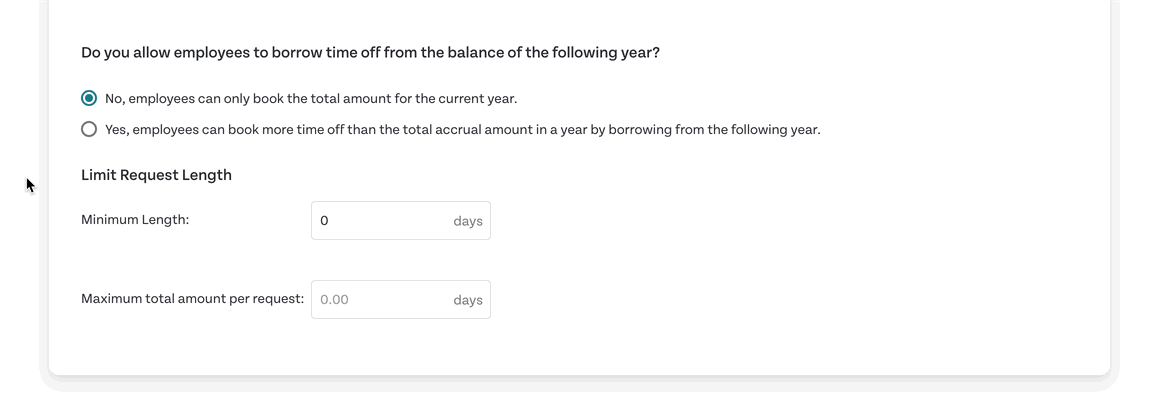Focus the Minimum Length input field
This screenshot has width=1152, height=401.
click(401, 220)
